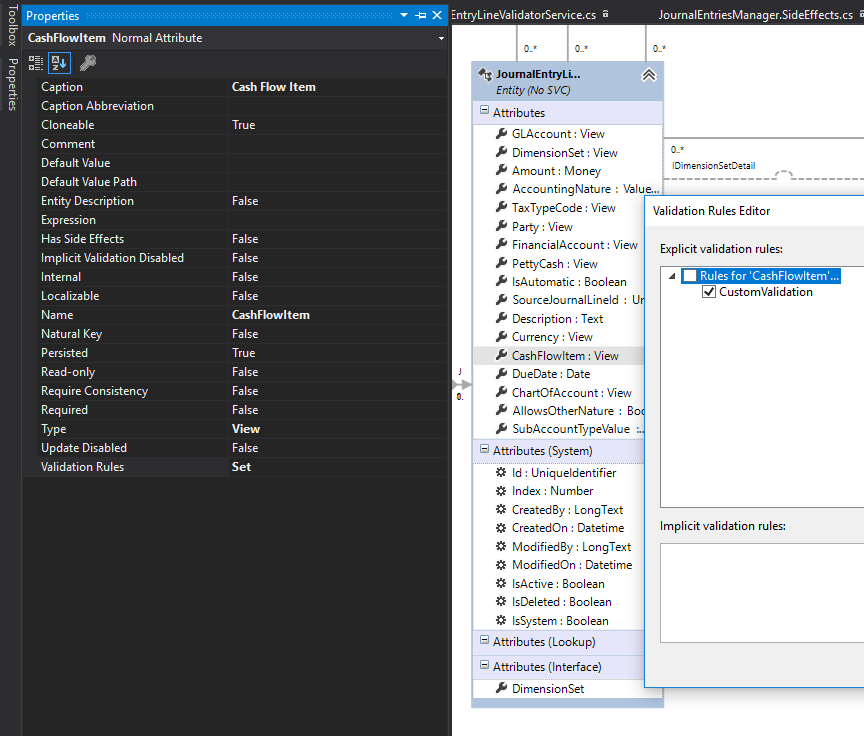Select ModifiedOn : Datetime system attribute
This screenshot has height=736, width=864.
click(x=571, y=565)
